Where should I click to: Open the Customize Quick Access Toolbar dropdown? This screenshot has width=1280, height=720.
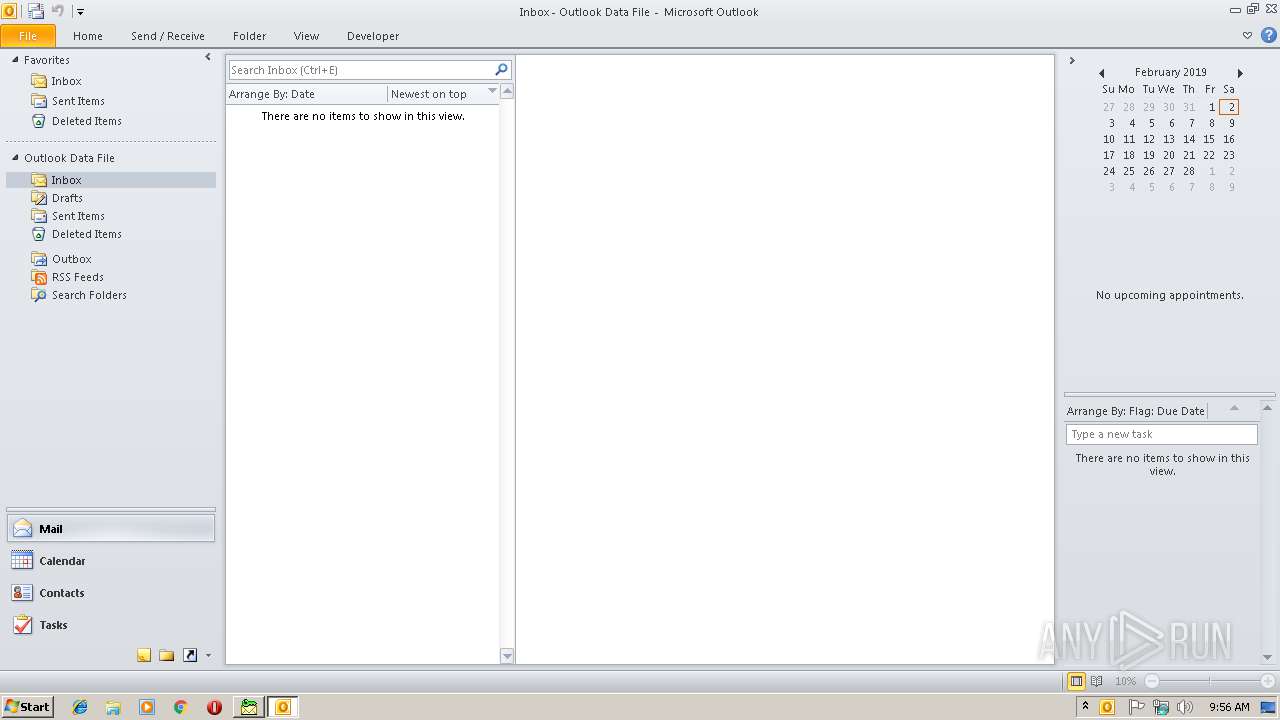[80, 12]
